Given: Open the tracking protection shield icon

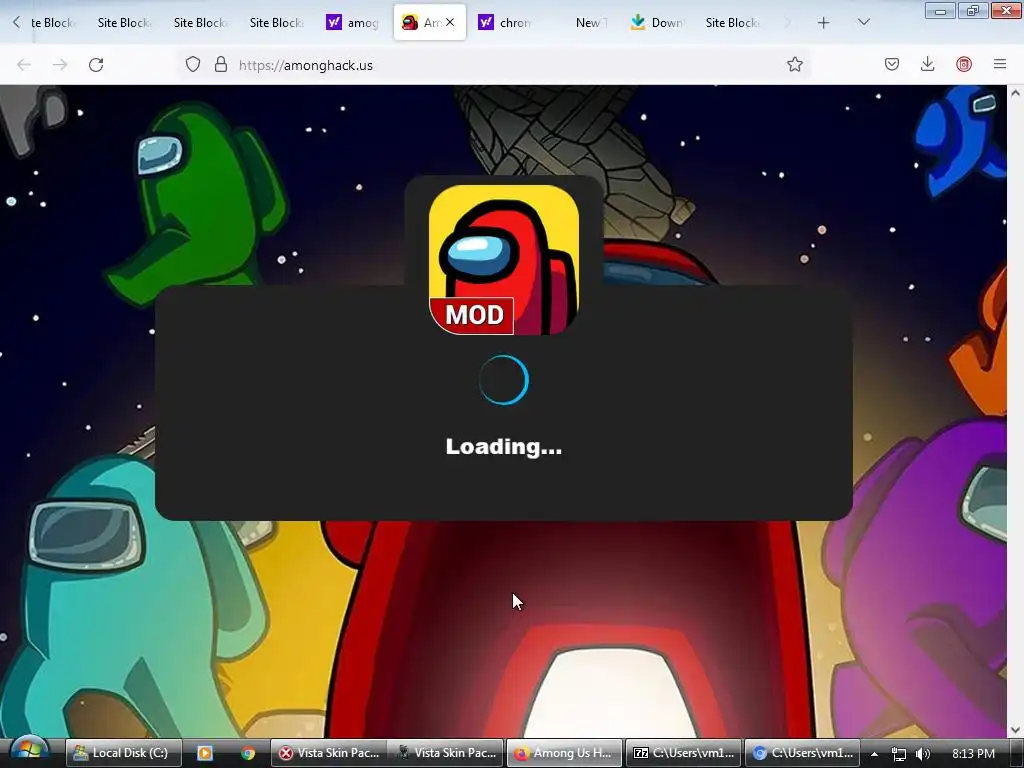Looking at the screenshot, I should coord(193,65).
